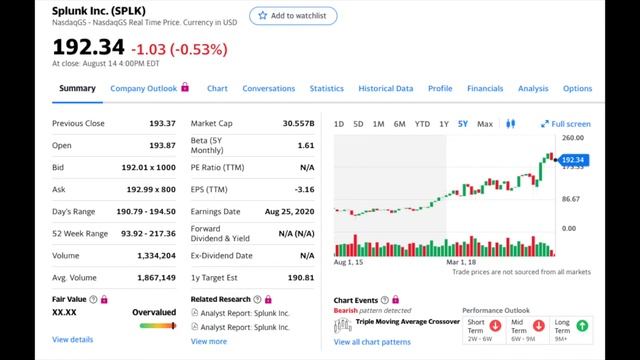
Task: Click the Mar 1, 18 chart date label
Action: point(461,262)
